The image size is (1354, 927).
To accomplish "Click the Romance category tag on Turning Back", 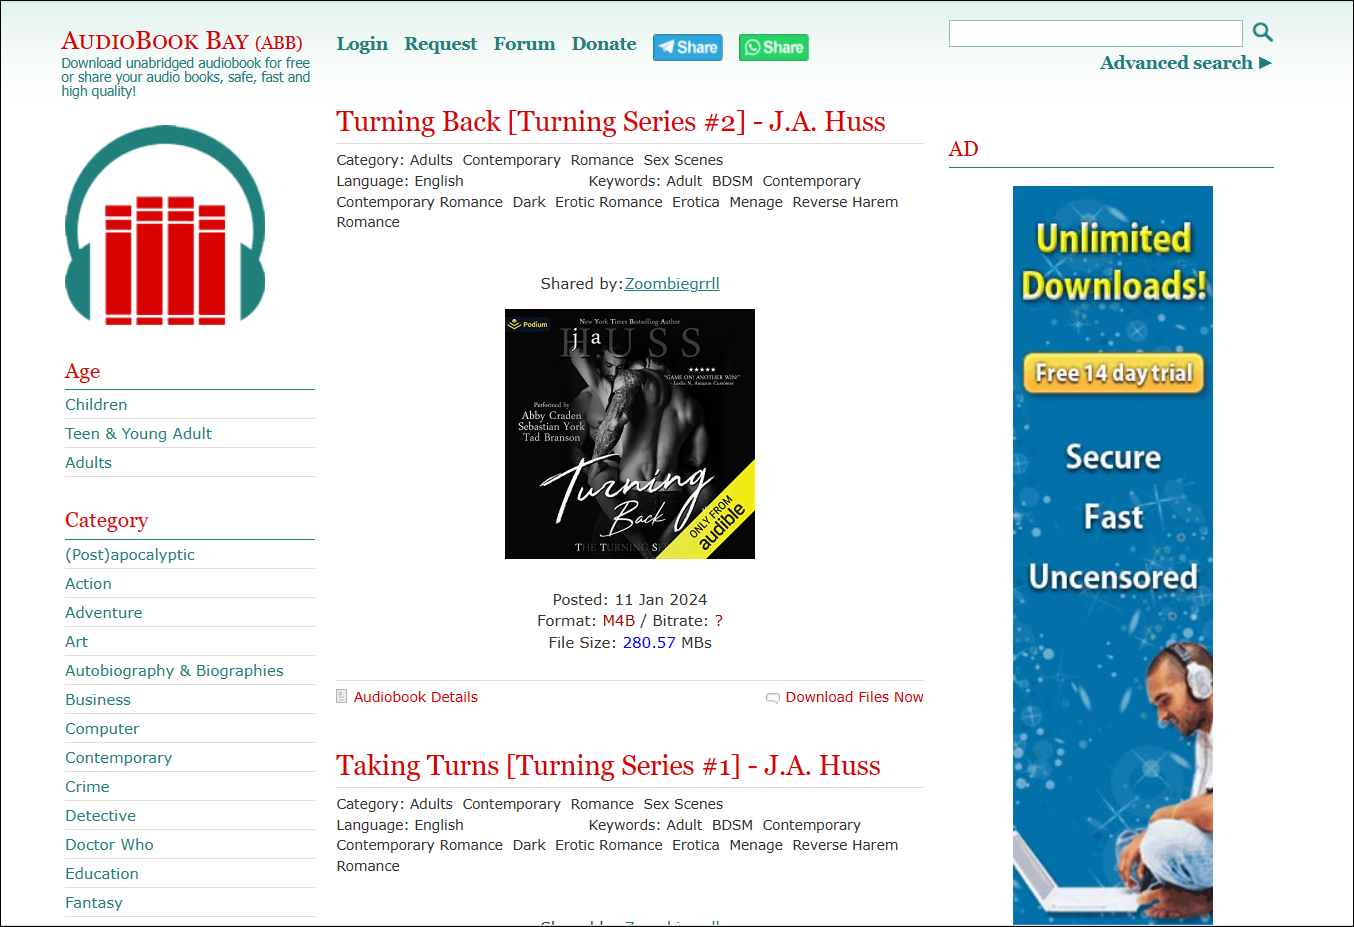I will (x=602, y=160).
